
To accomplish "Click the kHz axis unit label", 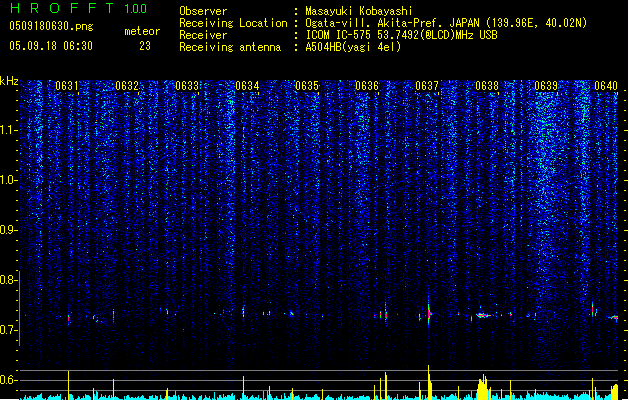I will [x=9, y=81].
